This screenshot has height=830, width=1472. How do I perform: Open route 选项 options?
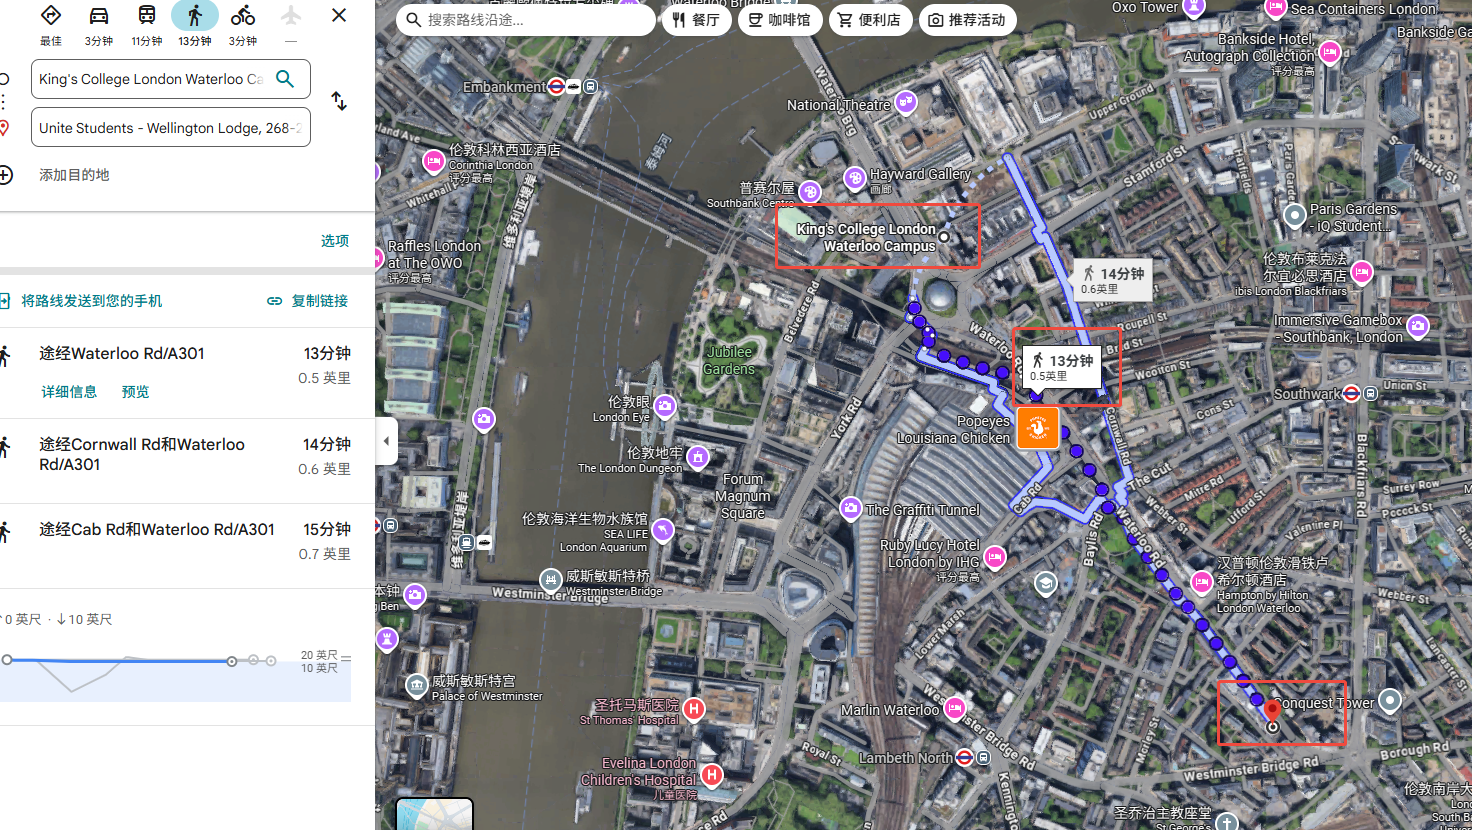pos(334,241)
